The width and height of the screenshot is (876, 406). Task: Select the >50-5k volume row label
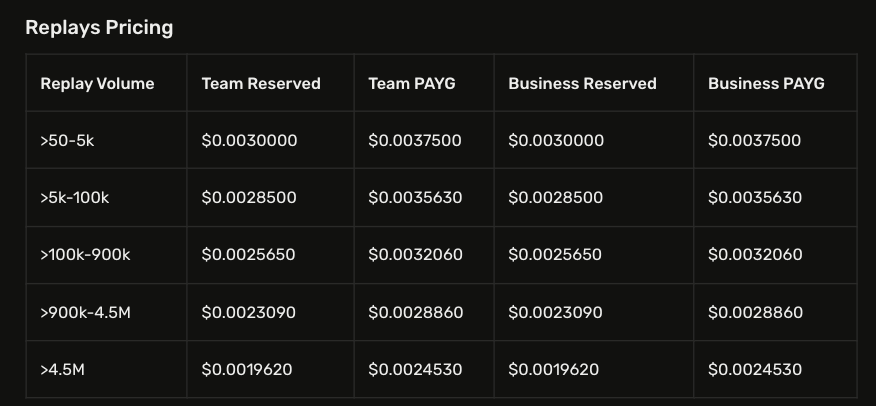pyautogui.click(x=67, y=141)
